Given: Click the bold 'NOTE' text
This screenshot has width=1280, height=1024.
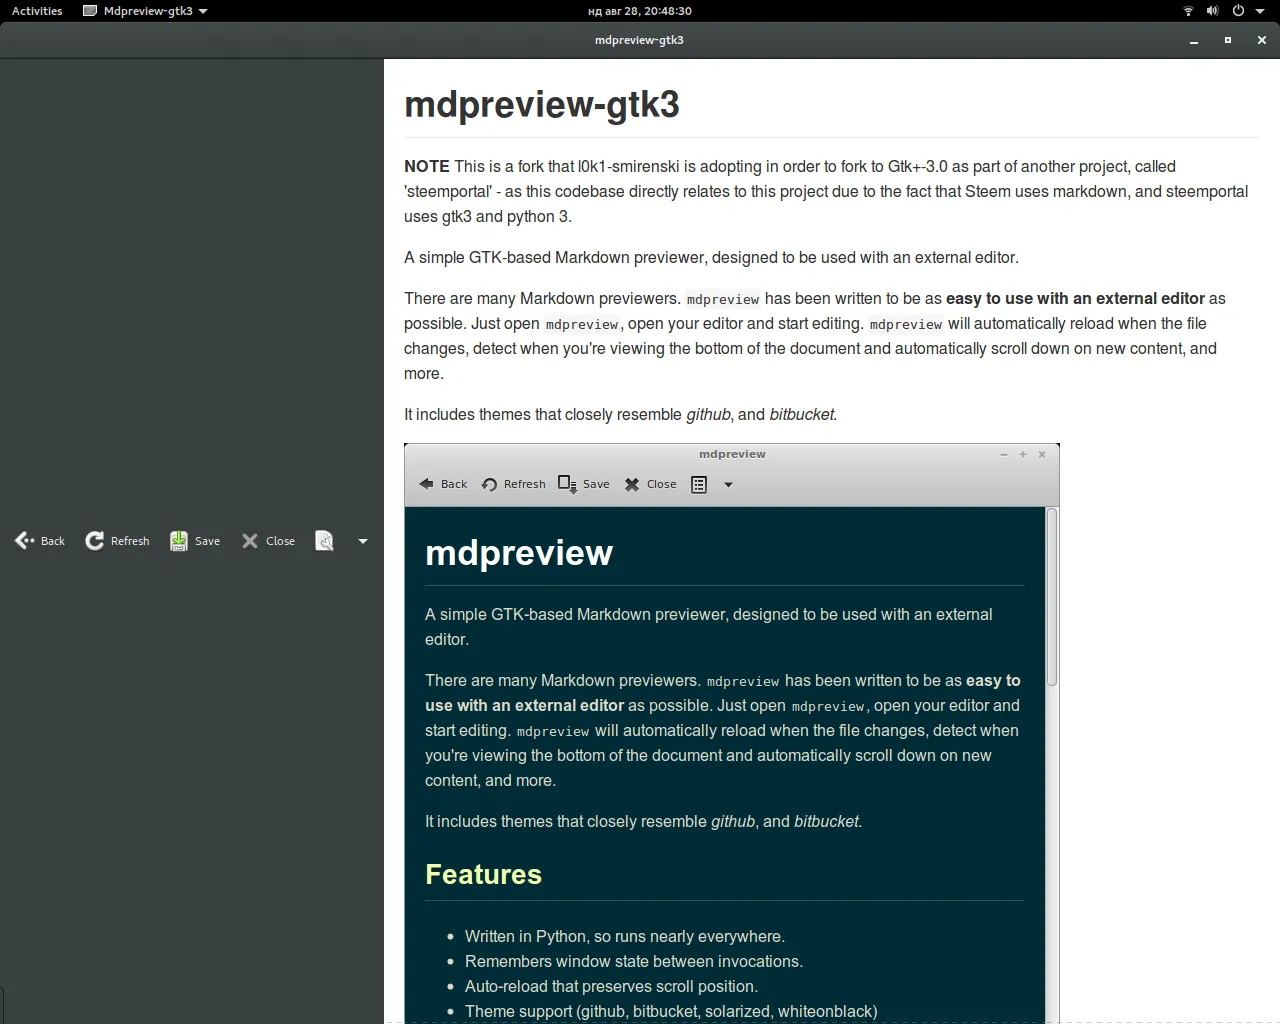Looking at the screenshot, I should coord(427,167).
